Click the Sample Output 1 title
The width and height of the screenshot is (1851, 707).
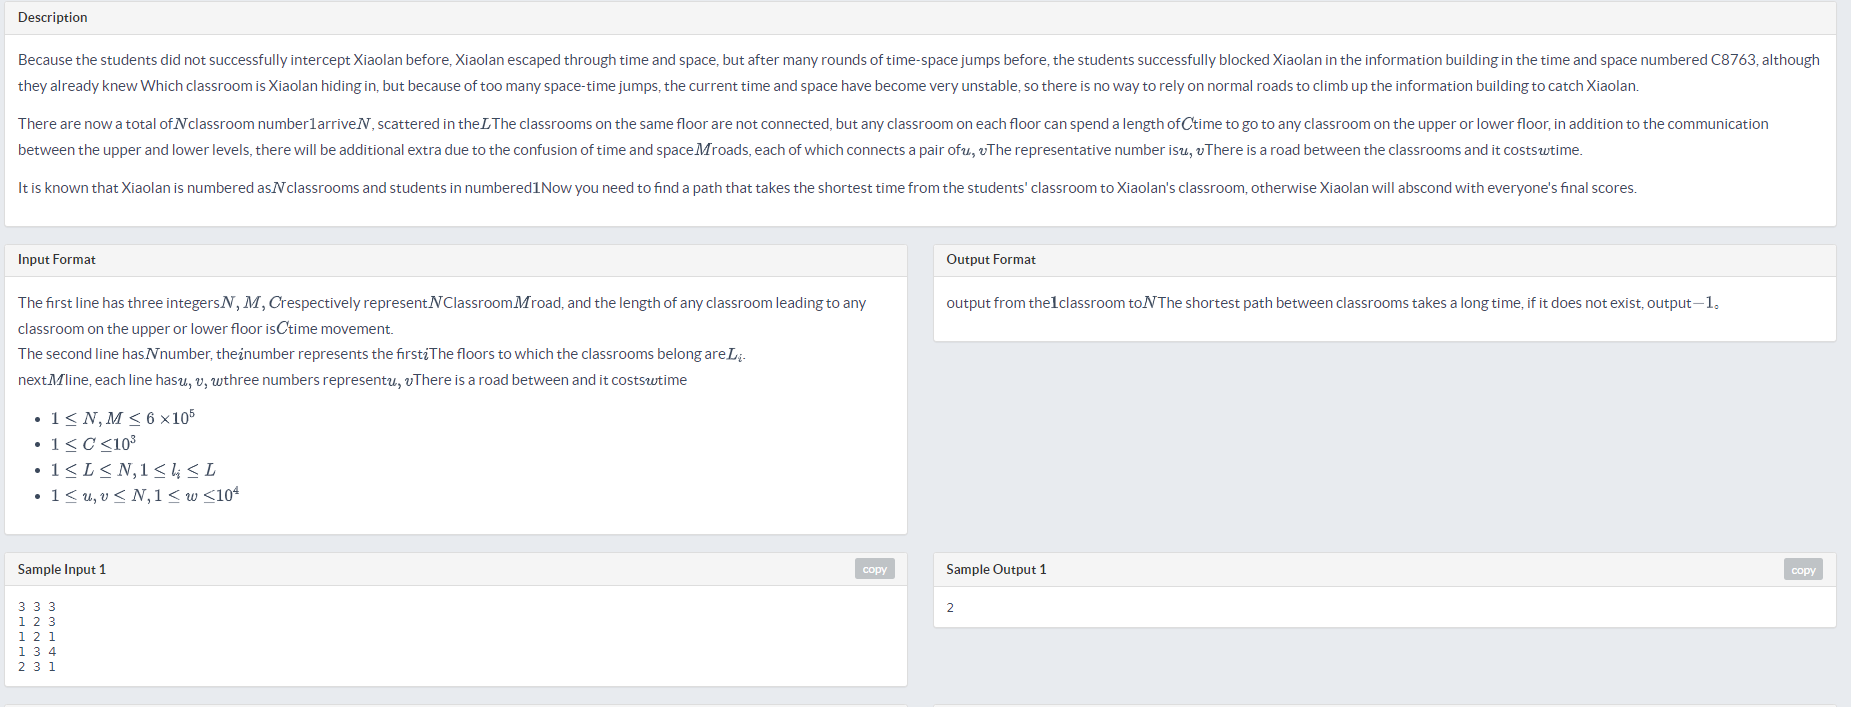(x=996, y=569)
